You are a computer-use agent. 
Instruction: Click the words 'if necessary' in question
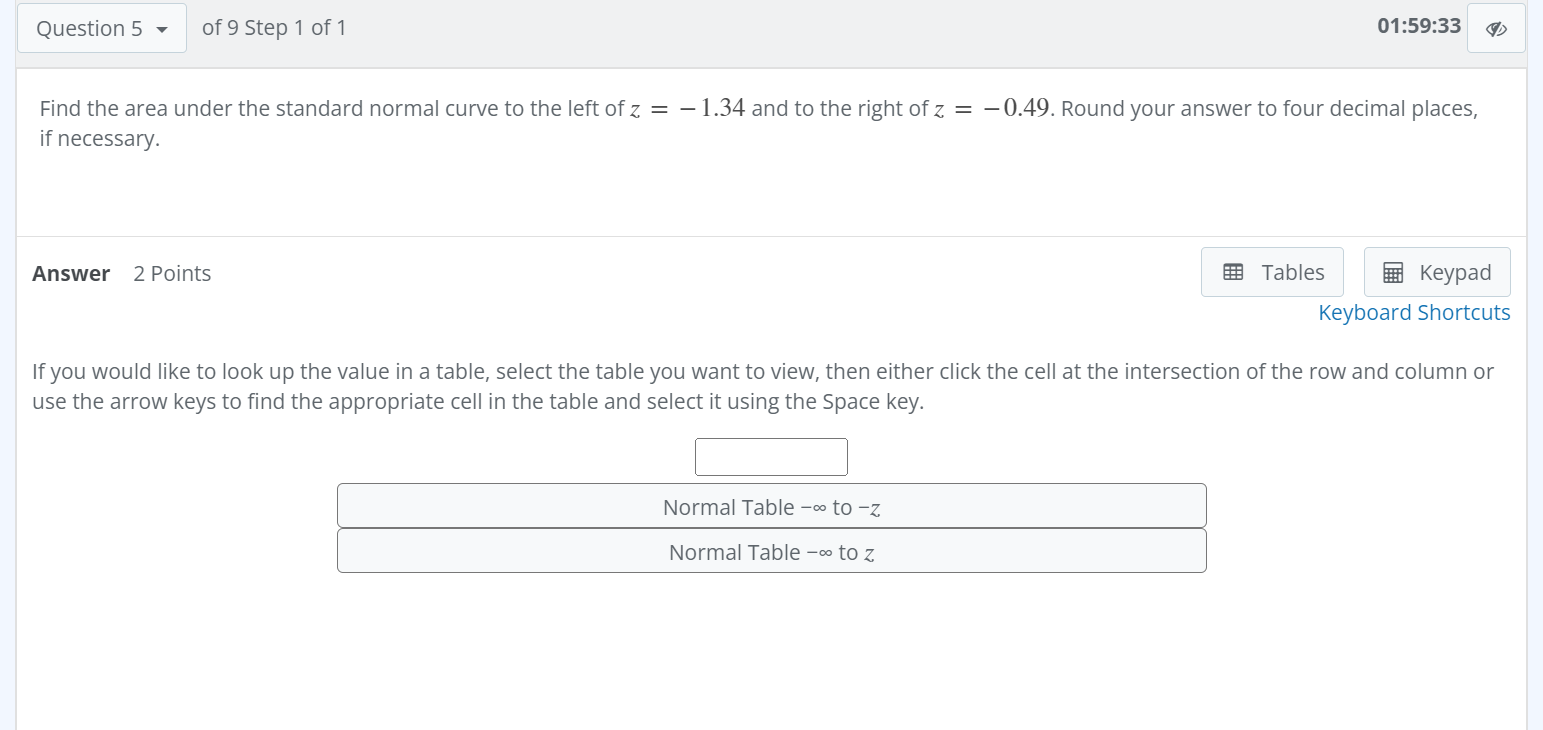pos(99,139)
